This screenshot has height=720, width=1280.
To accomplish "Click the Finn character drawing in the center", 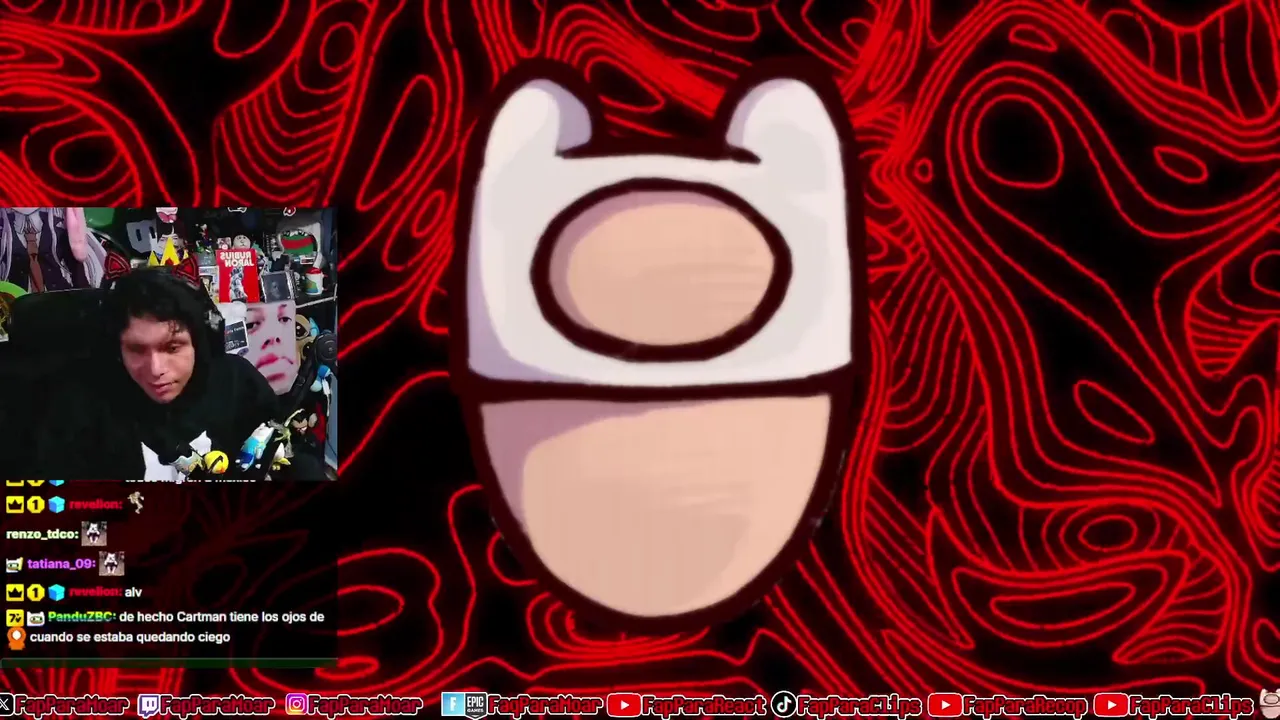I will click(660, 345).
